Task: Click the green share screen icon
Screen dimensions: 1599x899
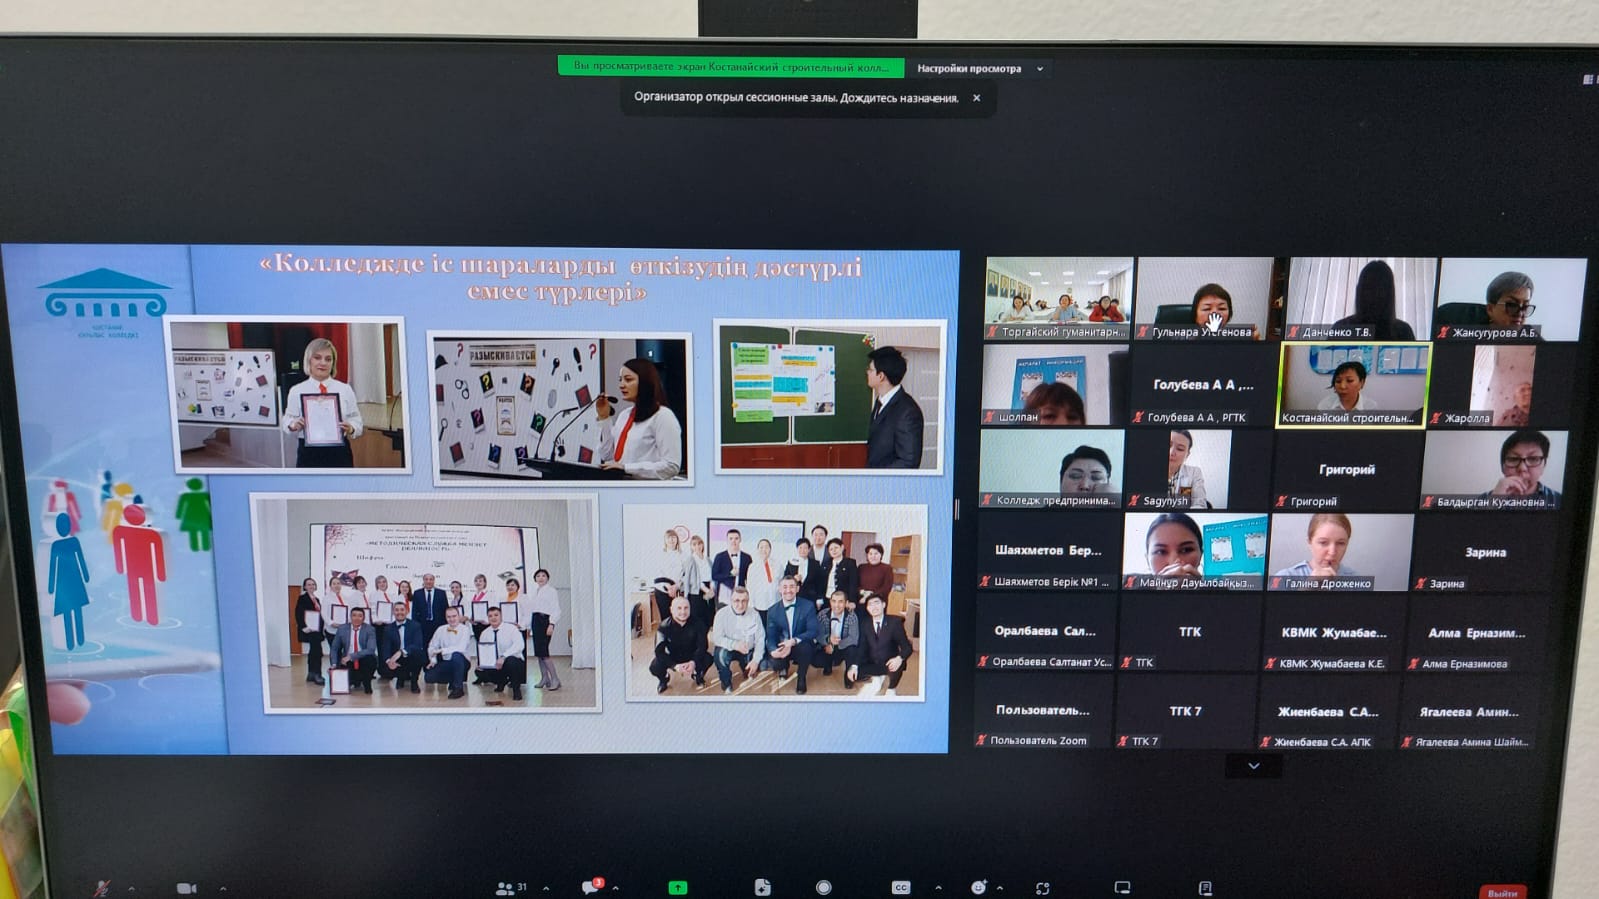Action: coord(678,888)
